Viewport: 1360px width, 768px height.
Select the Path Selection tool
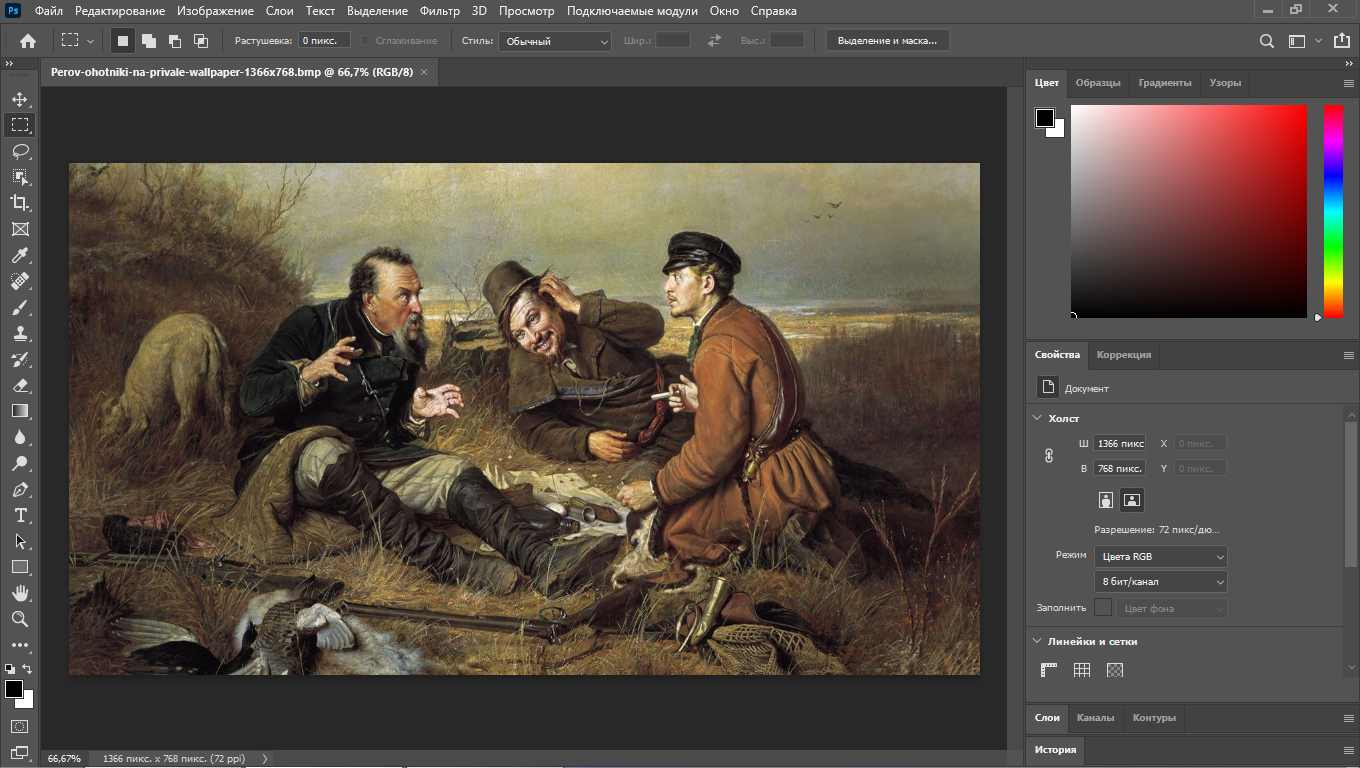(20, 541)
